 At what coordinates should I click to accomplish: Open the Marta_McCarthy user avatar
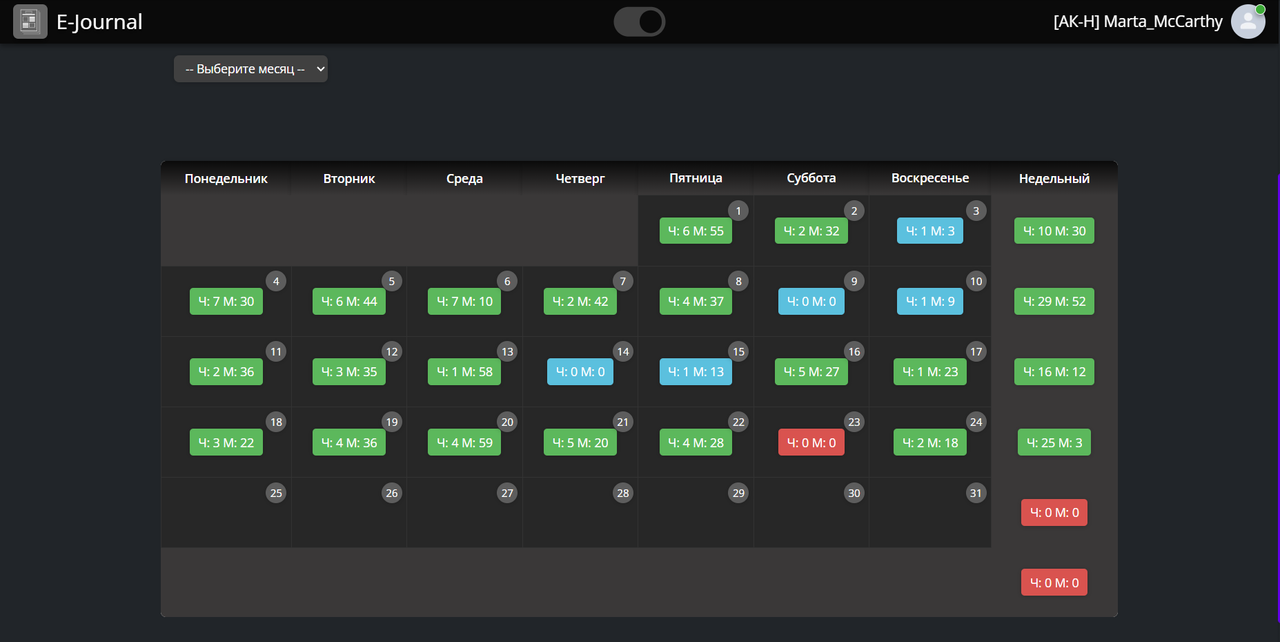click(x=1248, y=21)
